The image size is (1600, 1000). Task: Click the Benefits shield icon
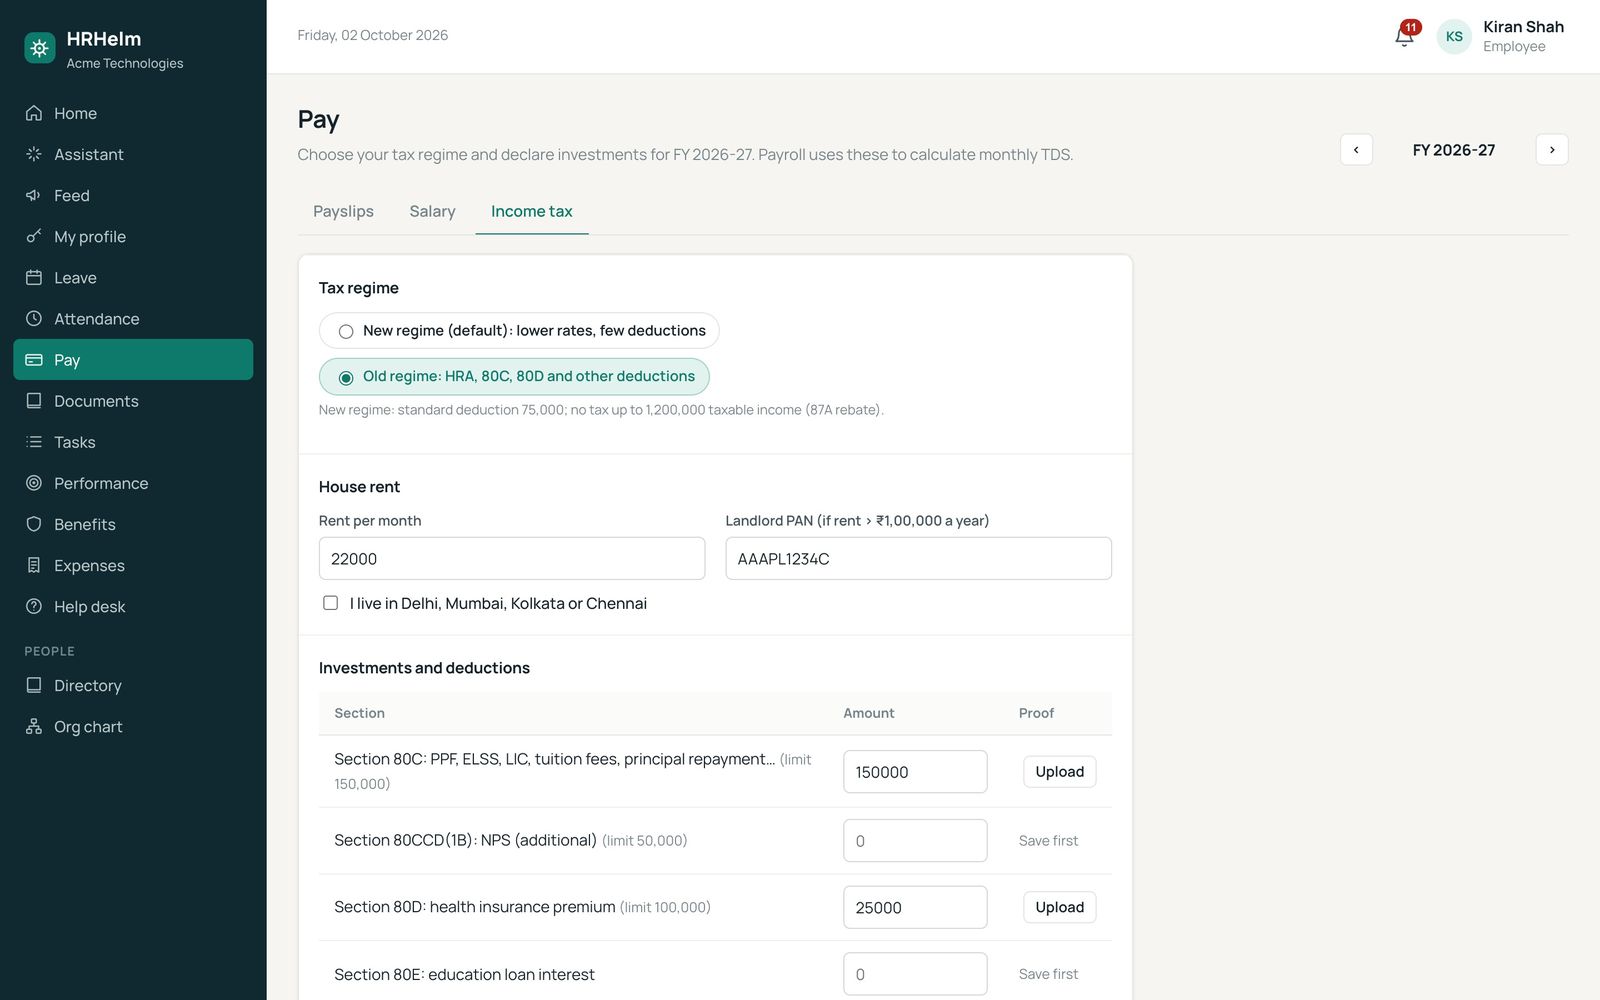coord(34,524)
